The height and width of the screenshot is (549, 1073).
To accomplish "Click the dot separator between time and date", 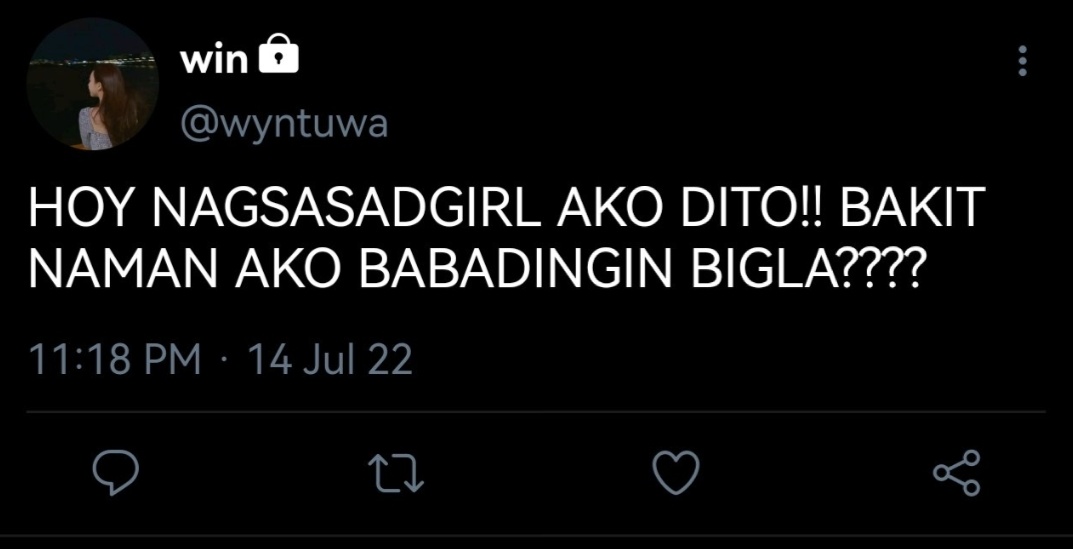I will (x=224, y=361).
